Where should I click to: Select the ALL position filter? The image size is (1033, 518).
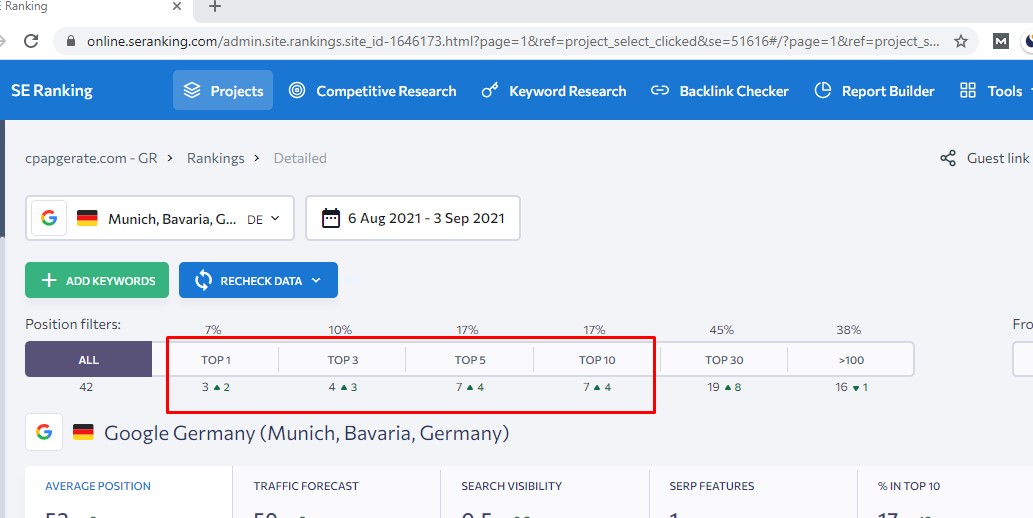tap(88, 360)
